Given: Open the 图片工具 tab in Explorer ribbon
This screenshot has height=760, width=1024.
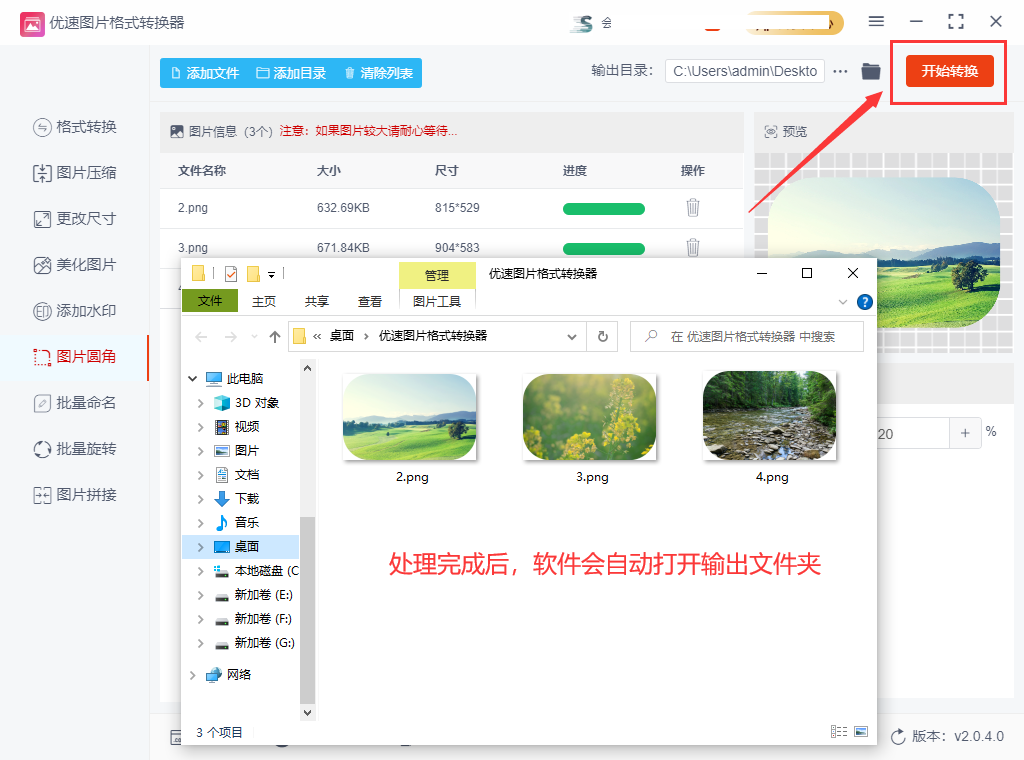Looking at the screenshot, I should (x=437, y=302).
